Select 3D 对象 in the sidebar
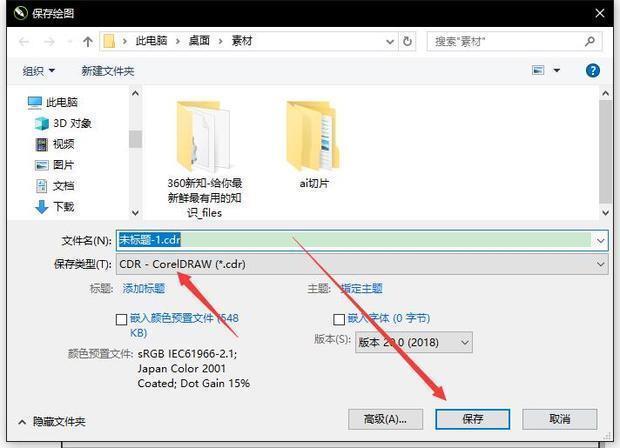620x448 pixels. [70, 123]
